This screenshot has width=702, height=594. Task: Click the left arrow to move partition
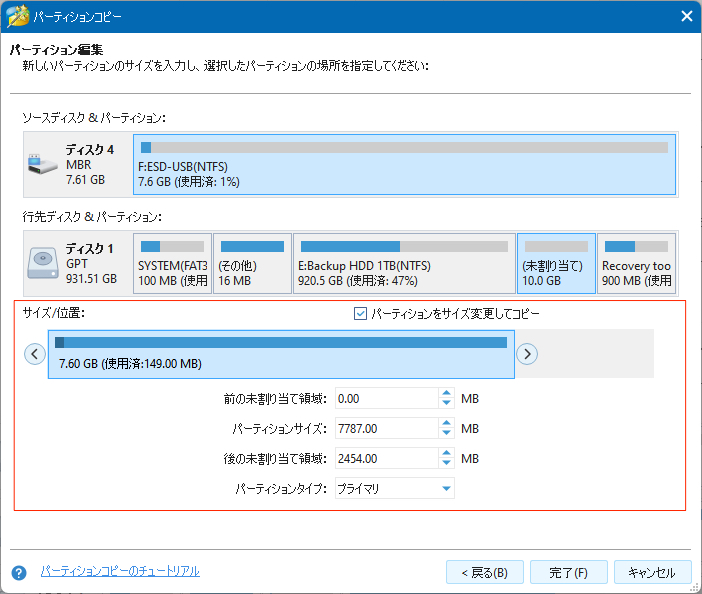point(35,353)
